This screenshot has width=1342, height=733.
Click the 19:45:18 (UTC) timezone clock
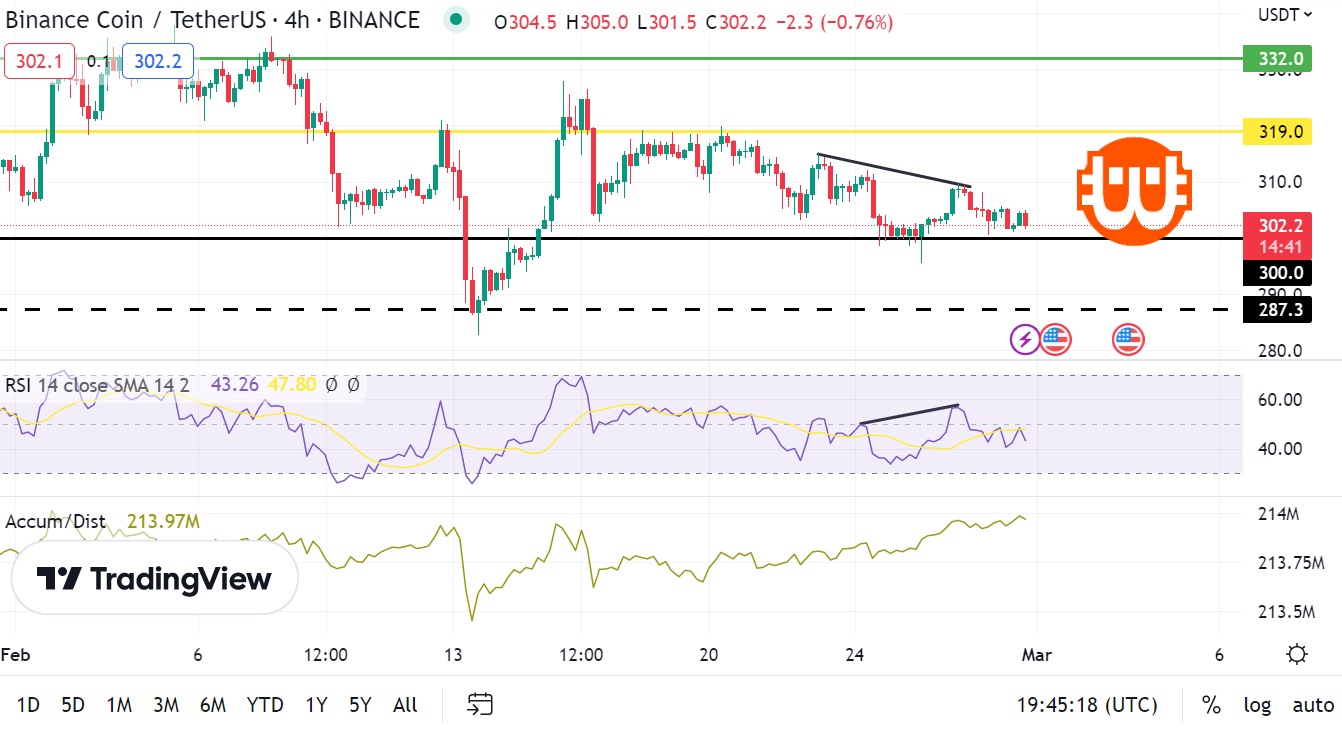pos(1087,705)
